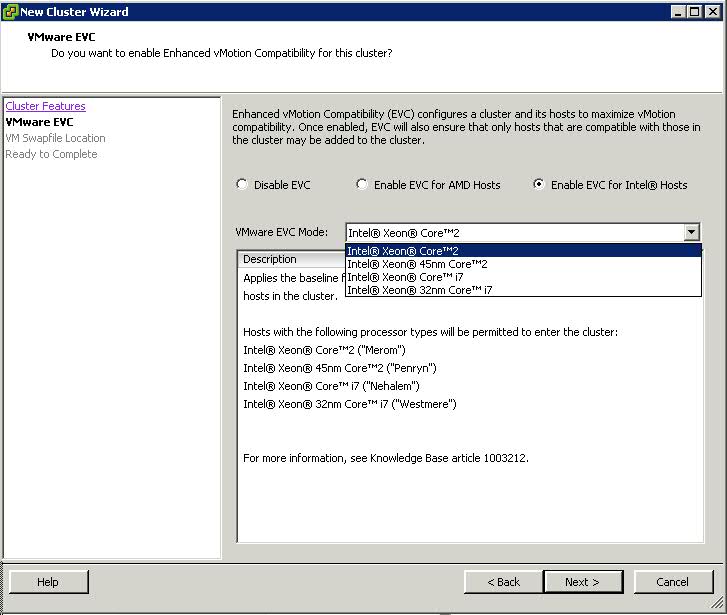Choose Intel Xeon Core 2 highlighted option
Viewport: 727px width, 615px height.
pyautogui.click(x=523, y=250)
